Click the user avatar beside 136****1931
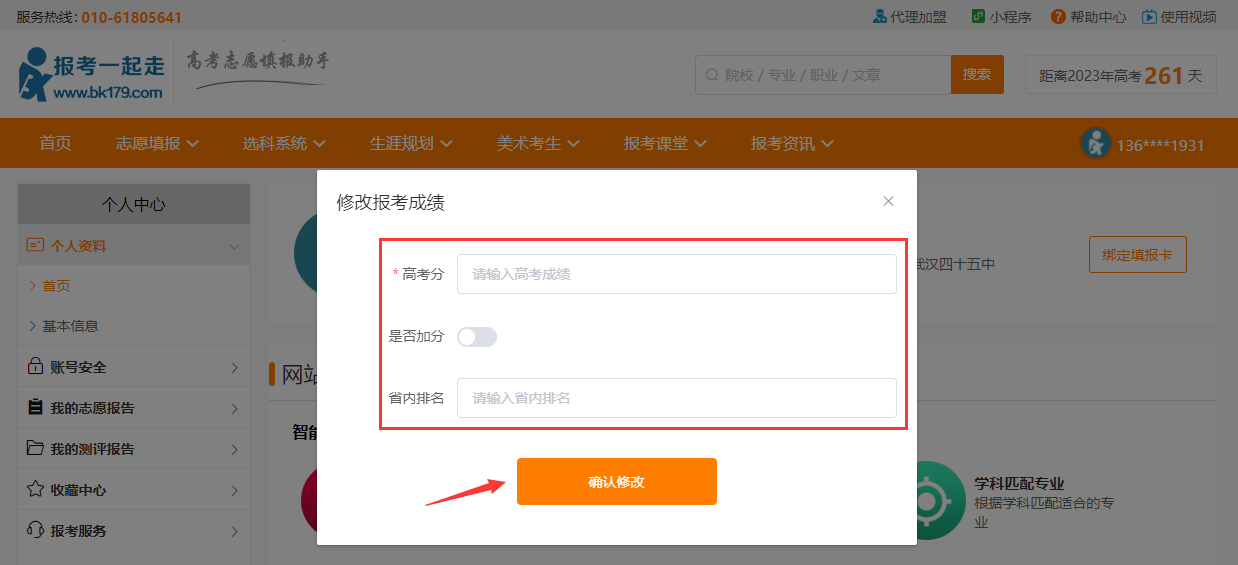 click(1096, 144)
